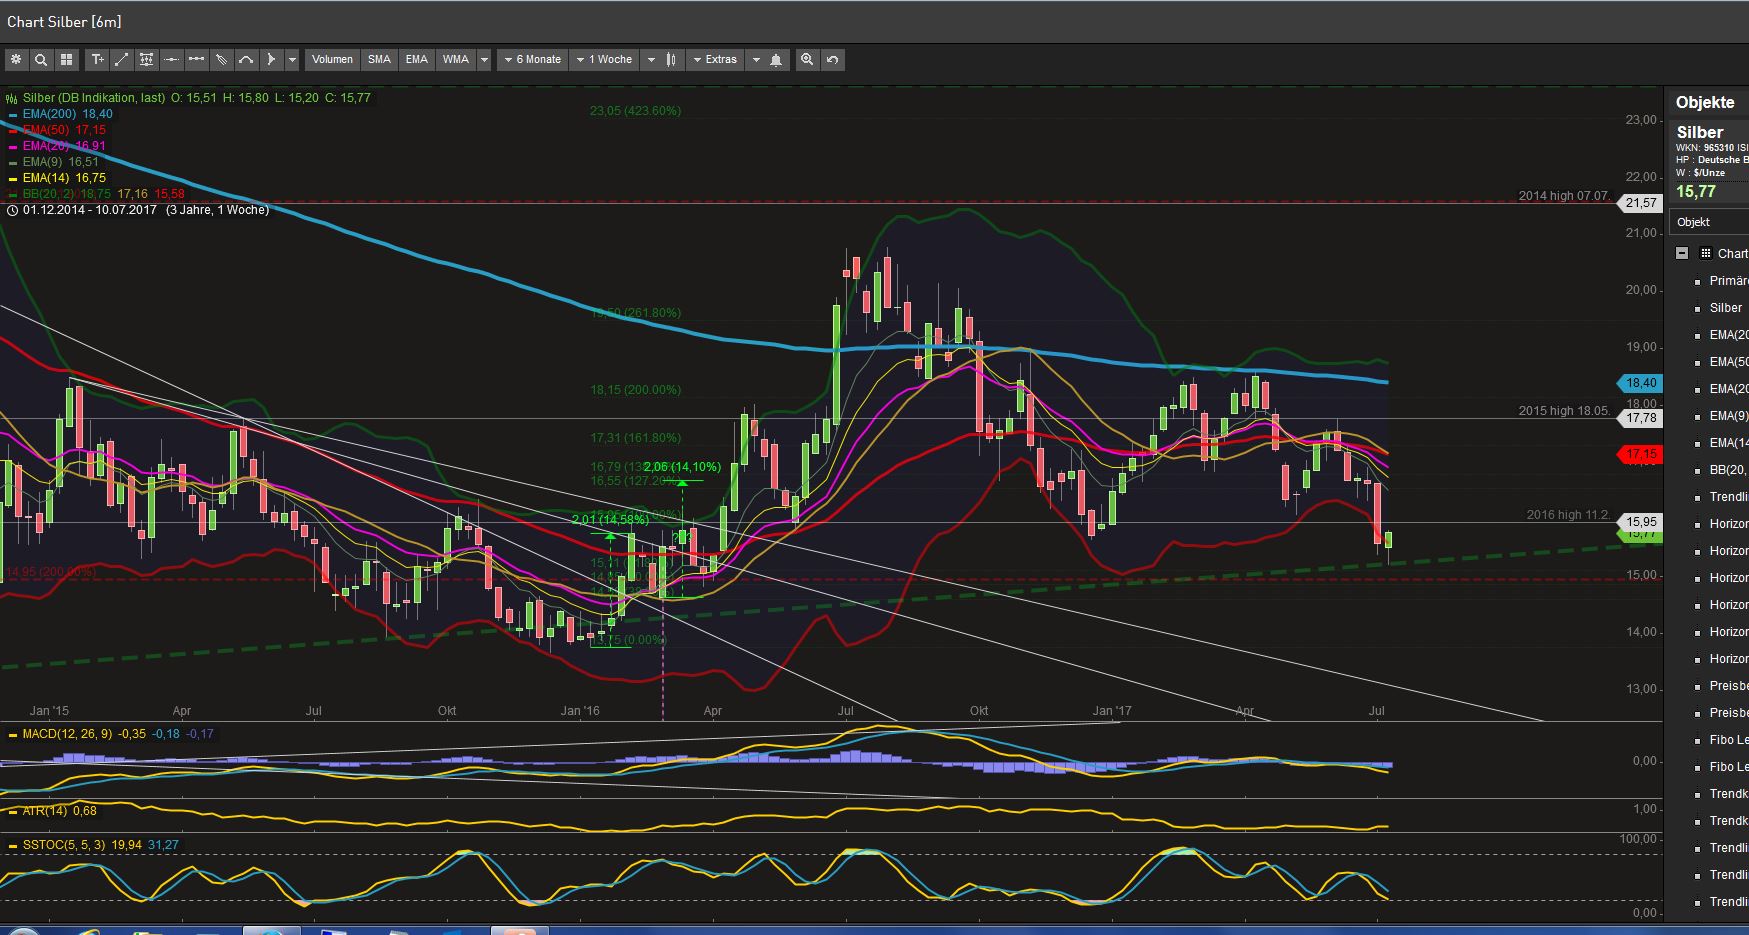The height and width of the screenshot is (935, 1749).
Task: Click the date range clock icon
Action: tap(12, 211)
